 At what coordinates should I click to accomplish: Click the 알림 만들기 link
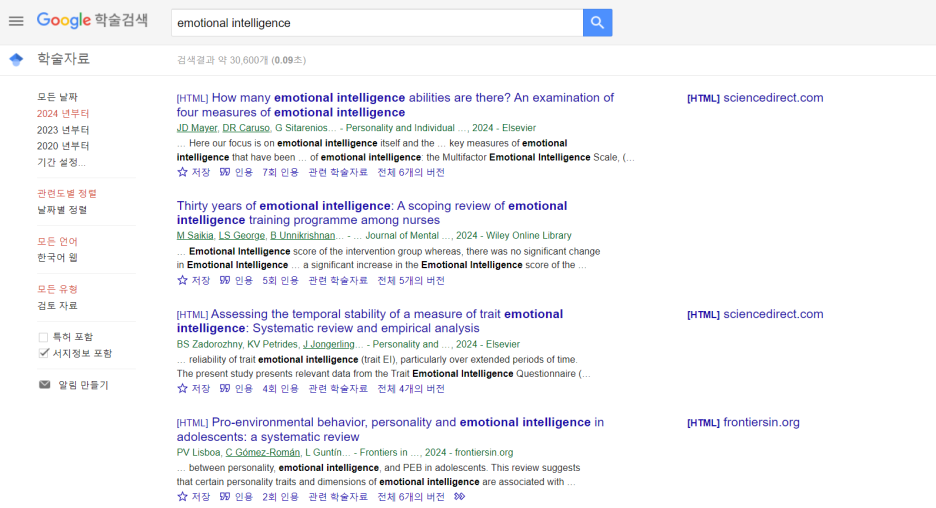(x=84, y=385)
